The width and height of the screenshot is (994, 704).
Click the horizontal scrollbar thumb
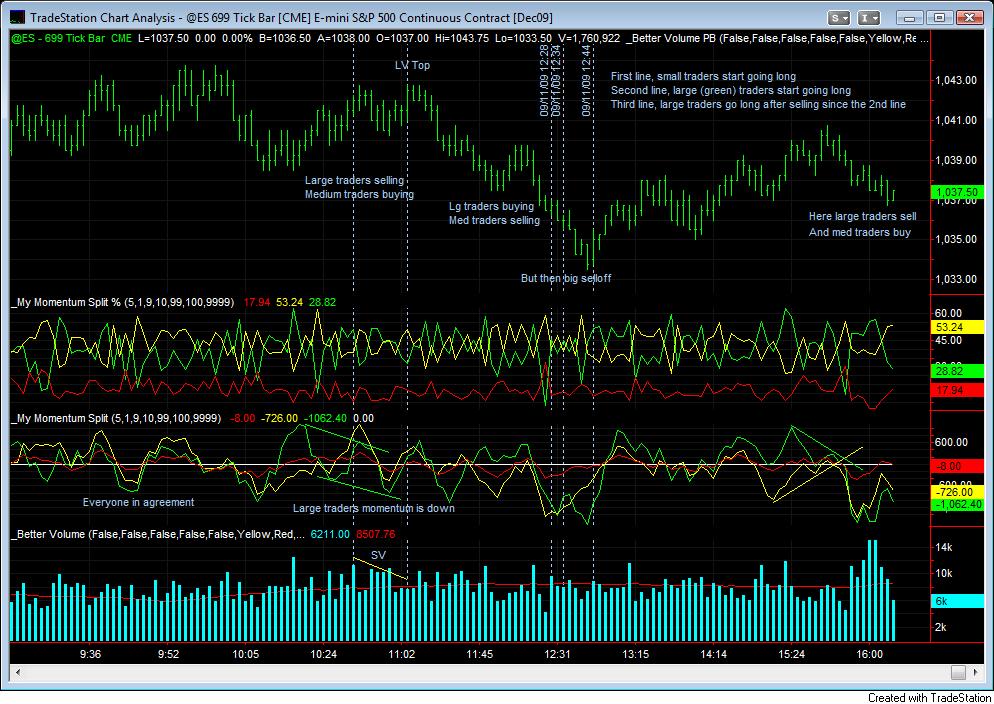coord(958,672)
